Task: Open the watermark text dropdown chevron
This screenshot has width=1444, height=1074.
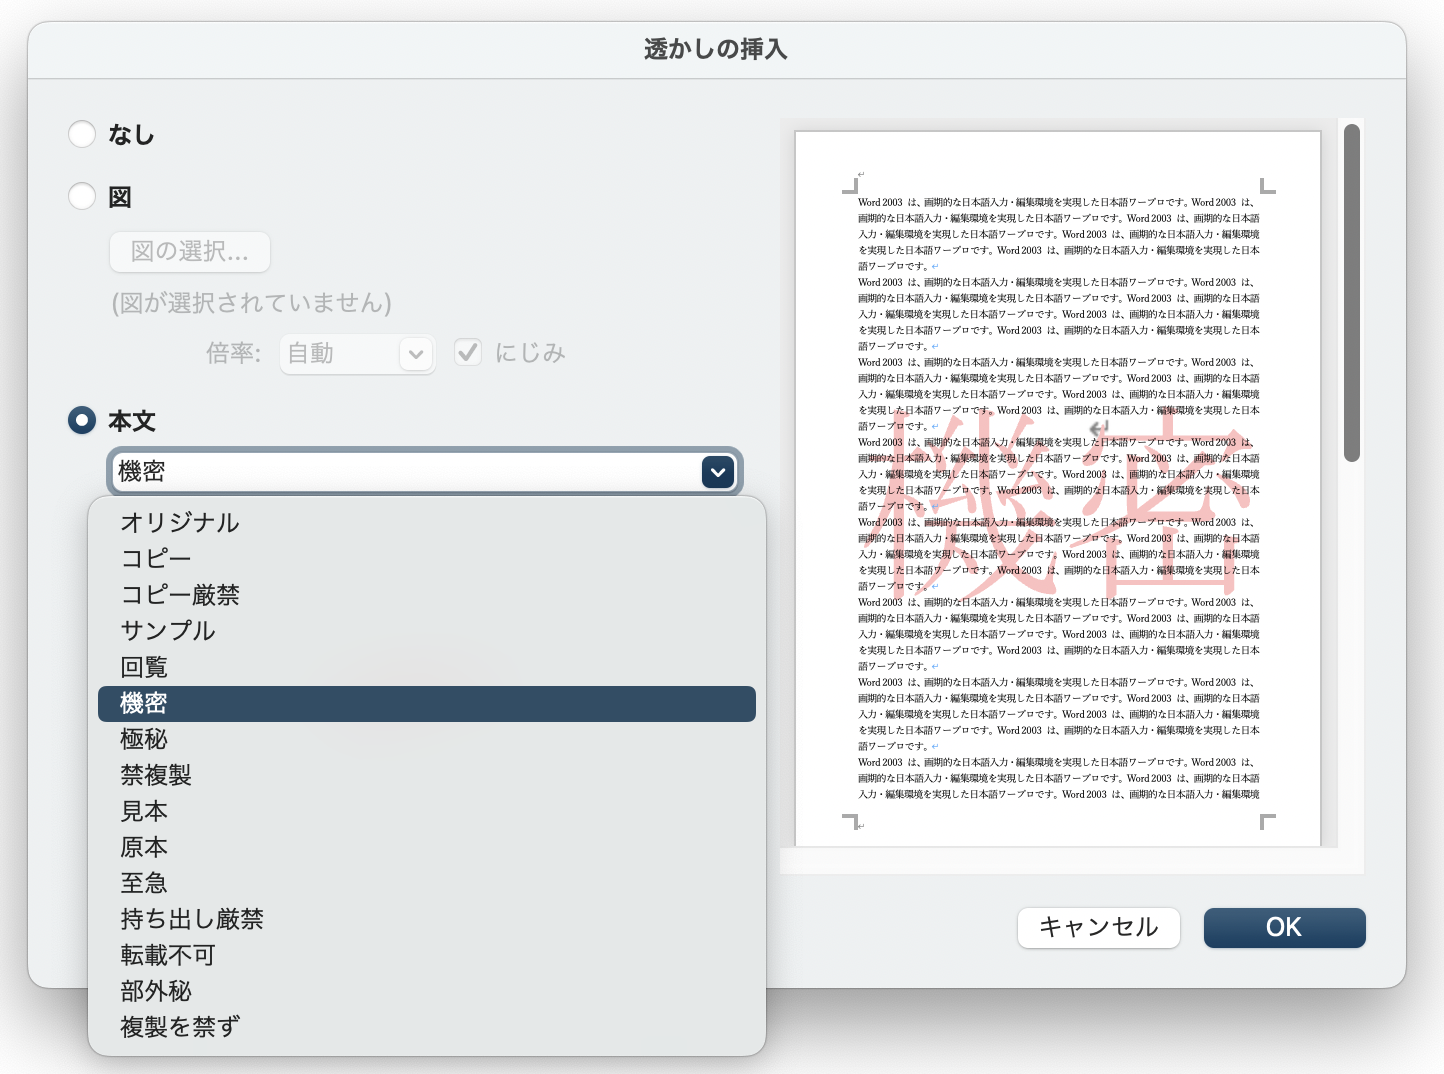Action: 717,471
